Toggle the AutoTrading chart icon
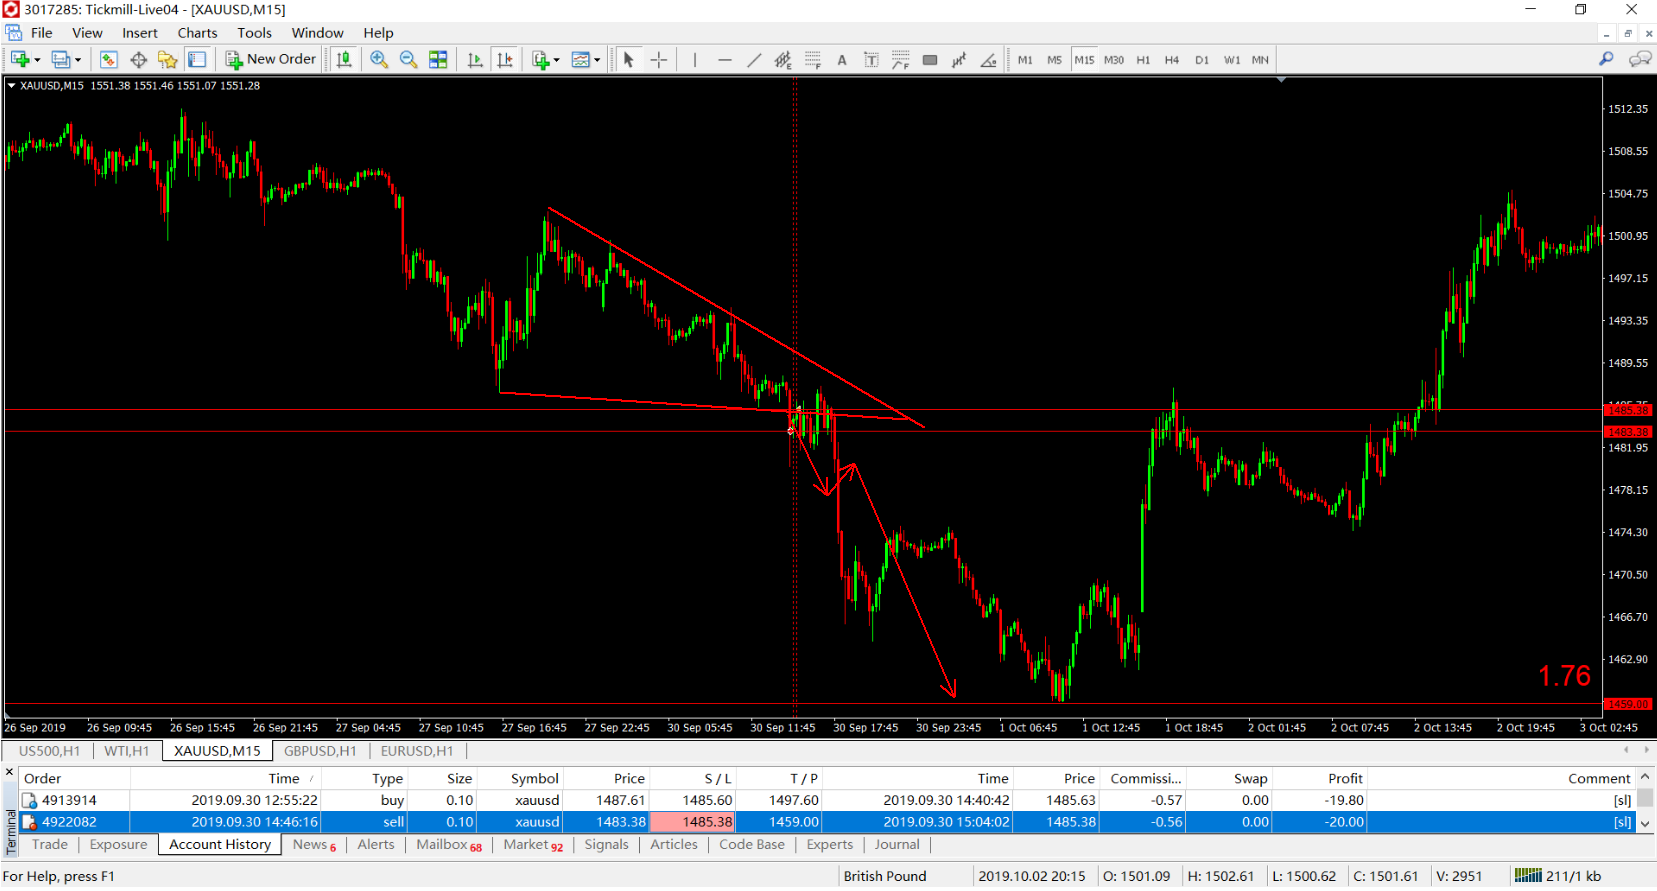1657x891 pixels. pos(344,60)
